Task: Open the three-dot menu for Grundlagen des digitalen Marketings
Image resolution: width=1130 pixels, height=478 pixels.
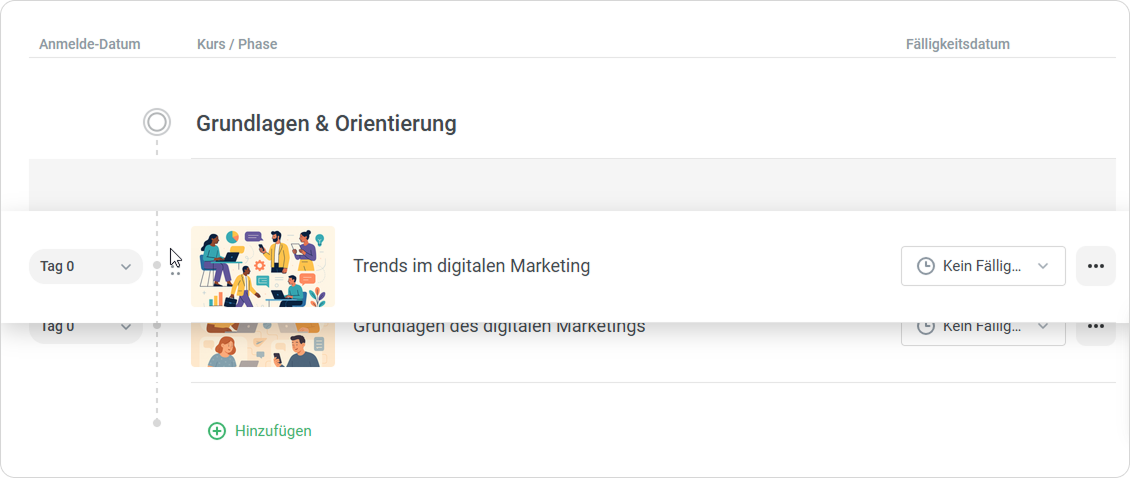Action: (1095, 329)
